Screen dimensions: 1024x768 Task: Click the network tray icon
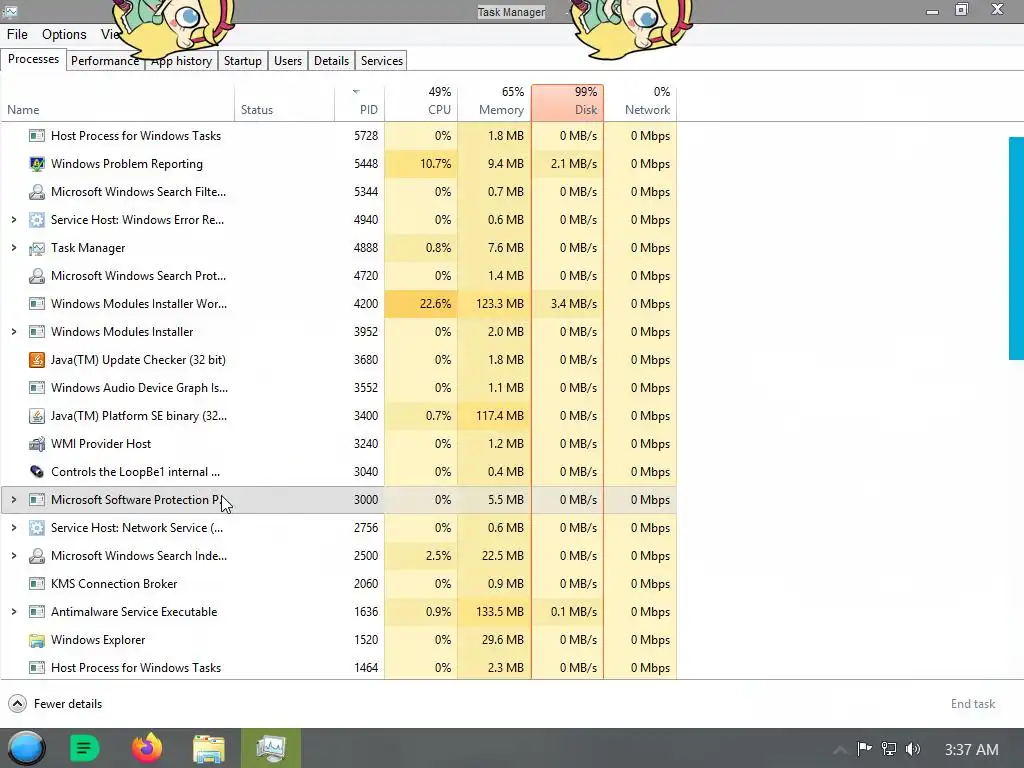click(889, 749)
